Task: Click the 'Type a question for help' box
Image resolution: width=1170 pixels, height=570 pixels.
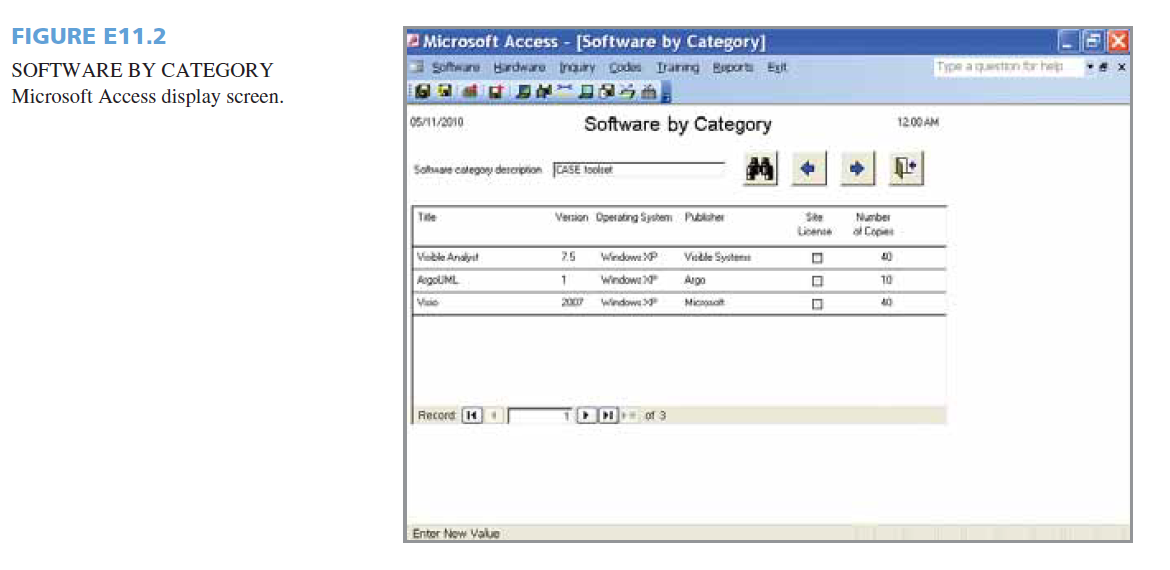Action: (1007, 67)
